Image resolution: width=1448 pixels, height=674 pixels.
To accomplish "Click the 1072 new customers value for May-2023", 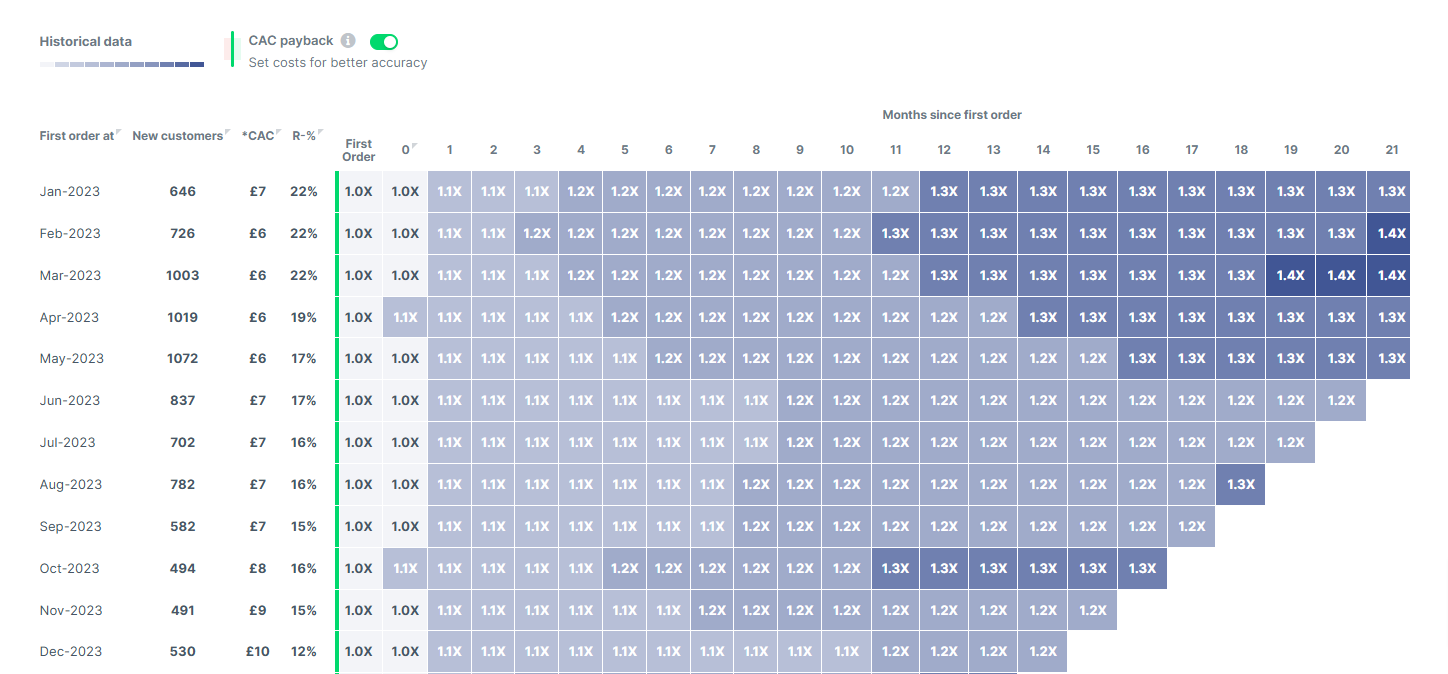I will coord(182,359).
